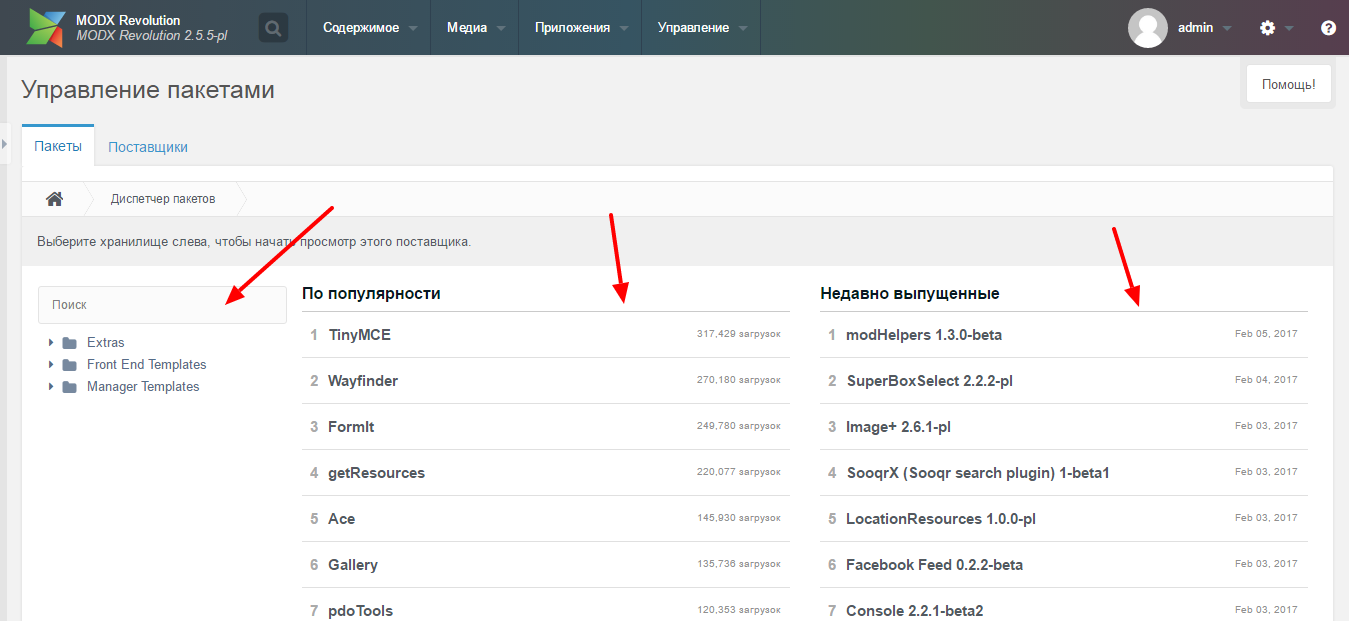The height and width of the screenshot is (621, 1349).
Task: Expand the Front End Templates node arrow
Action: point(51,365)
